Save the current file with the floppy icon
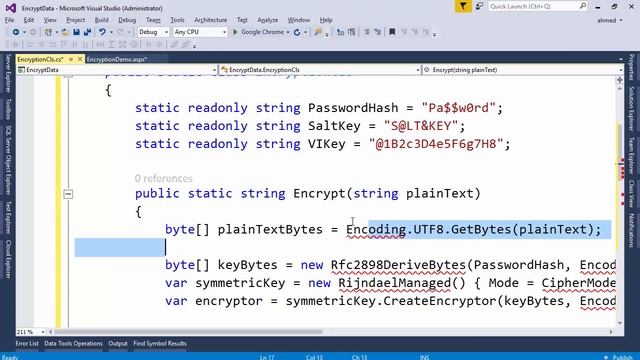640x360 pixels. [76, 32]
